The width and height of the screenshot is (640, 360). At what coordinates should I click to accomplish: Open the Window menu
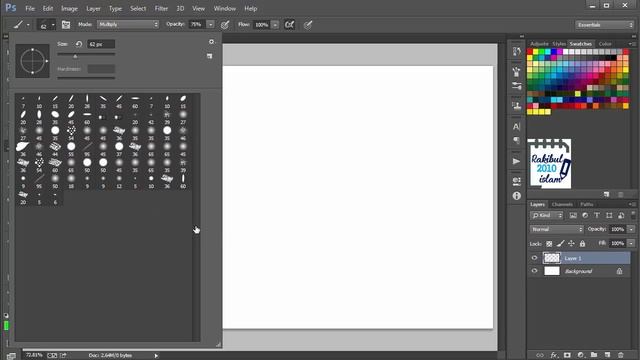click(224, 8)
